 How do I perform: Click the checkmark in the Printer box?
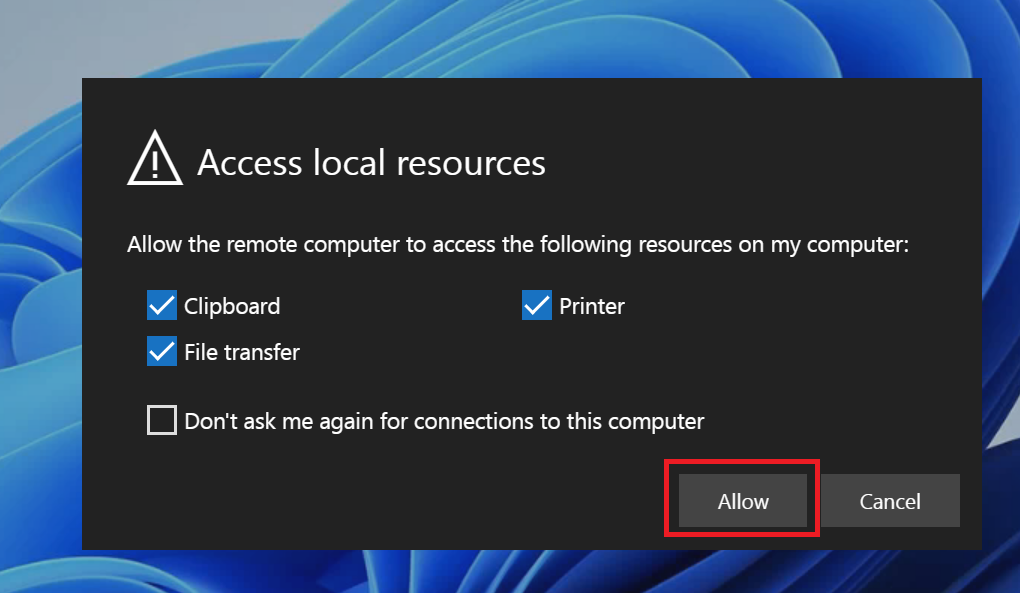click(x=537, y=305)
